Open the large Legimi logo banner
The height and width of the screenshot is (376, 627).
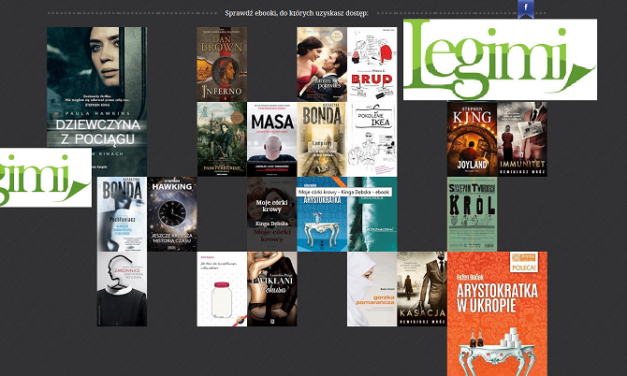click(x=500, y=59)
